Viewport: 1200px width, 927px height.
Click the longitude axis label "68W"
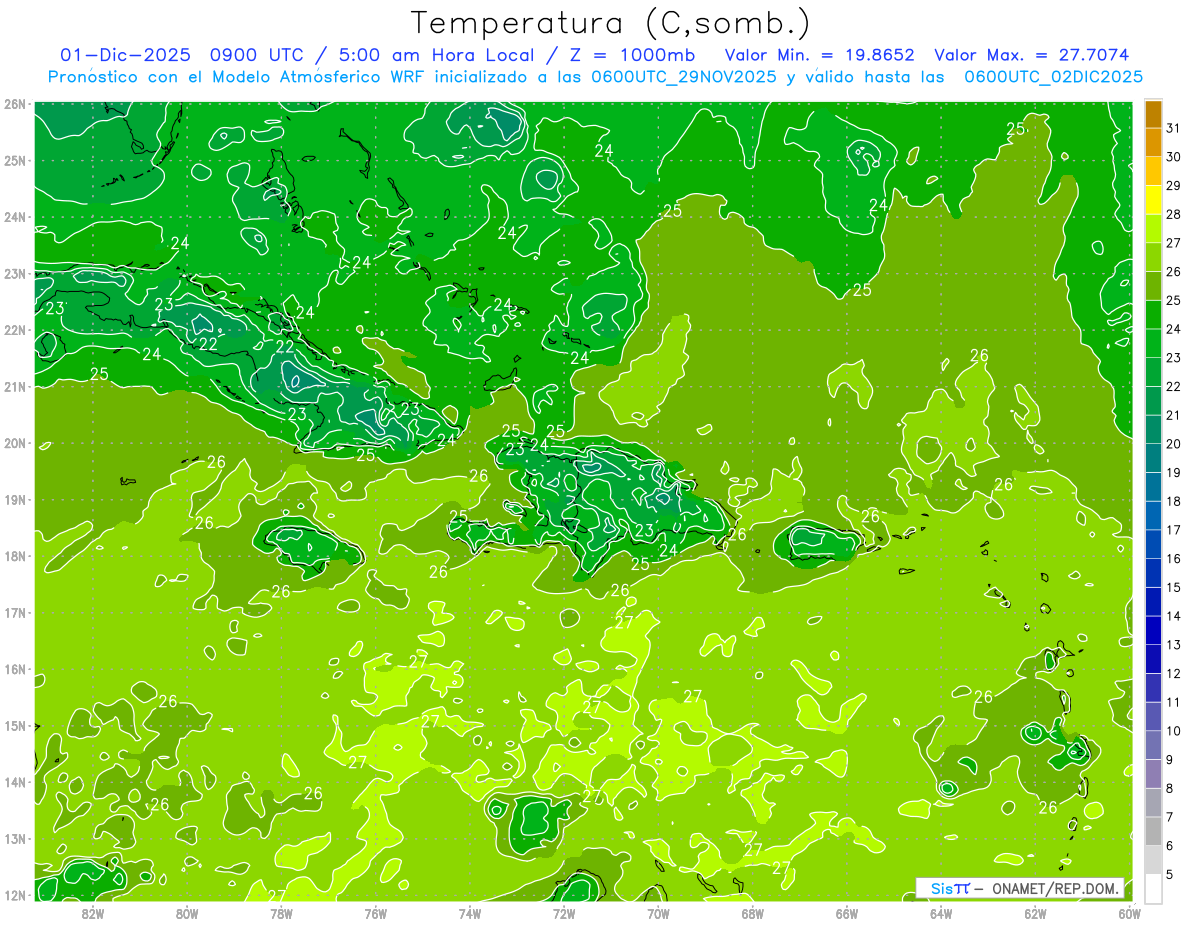coord(752,913)
